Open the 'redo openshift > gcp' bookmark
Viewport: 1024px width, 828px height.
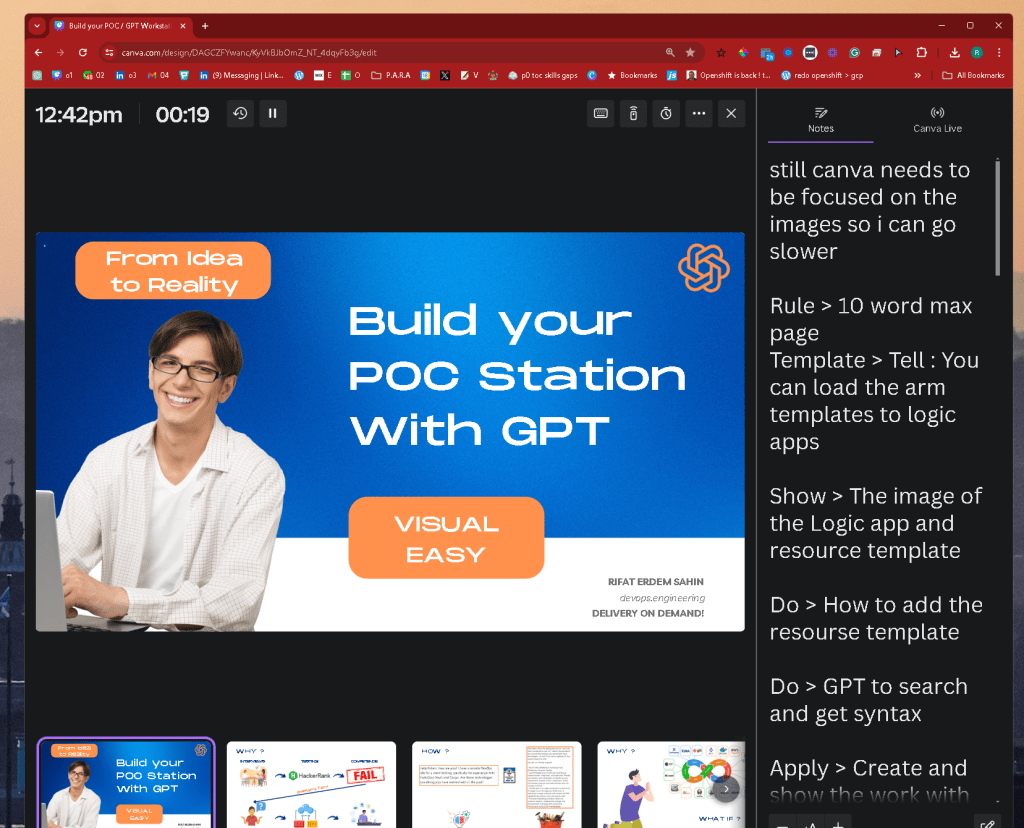(822, 75)
